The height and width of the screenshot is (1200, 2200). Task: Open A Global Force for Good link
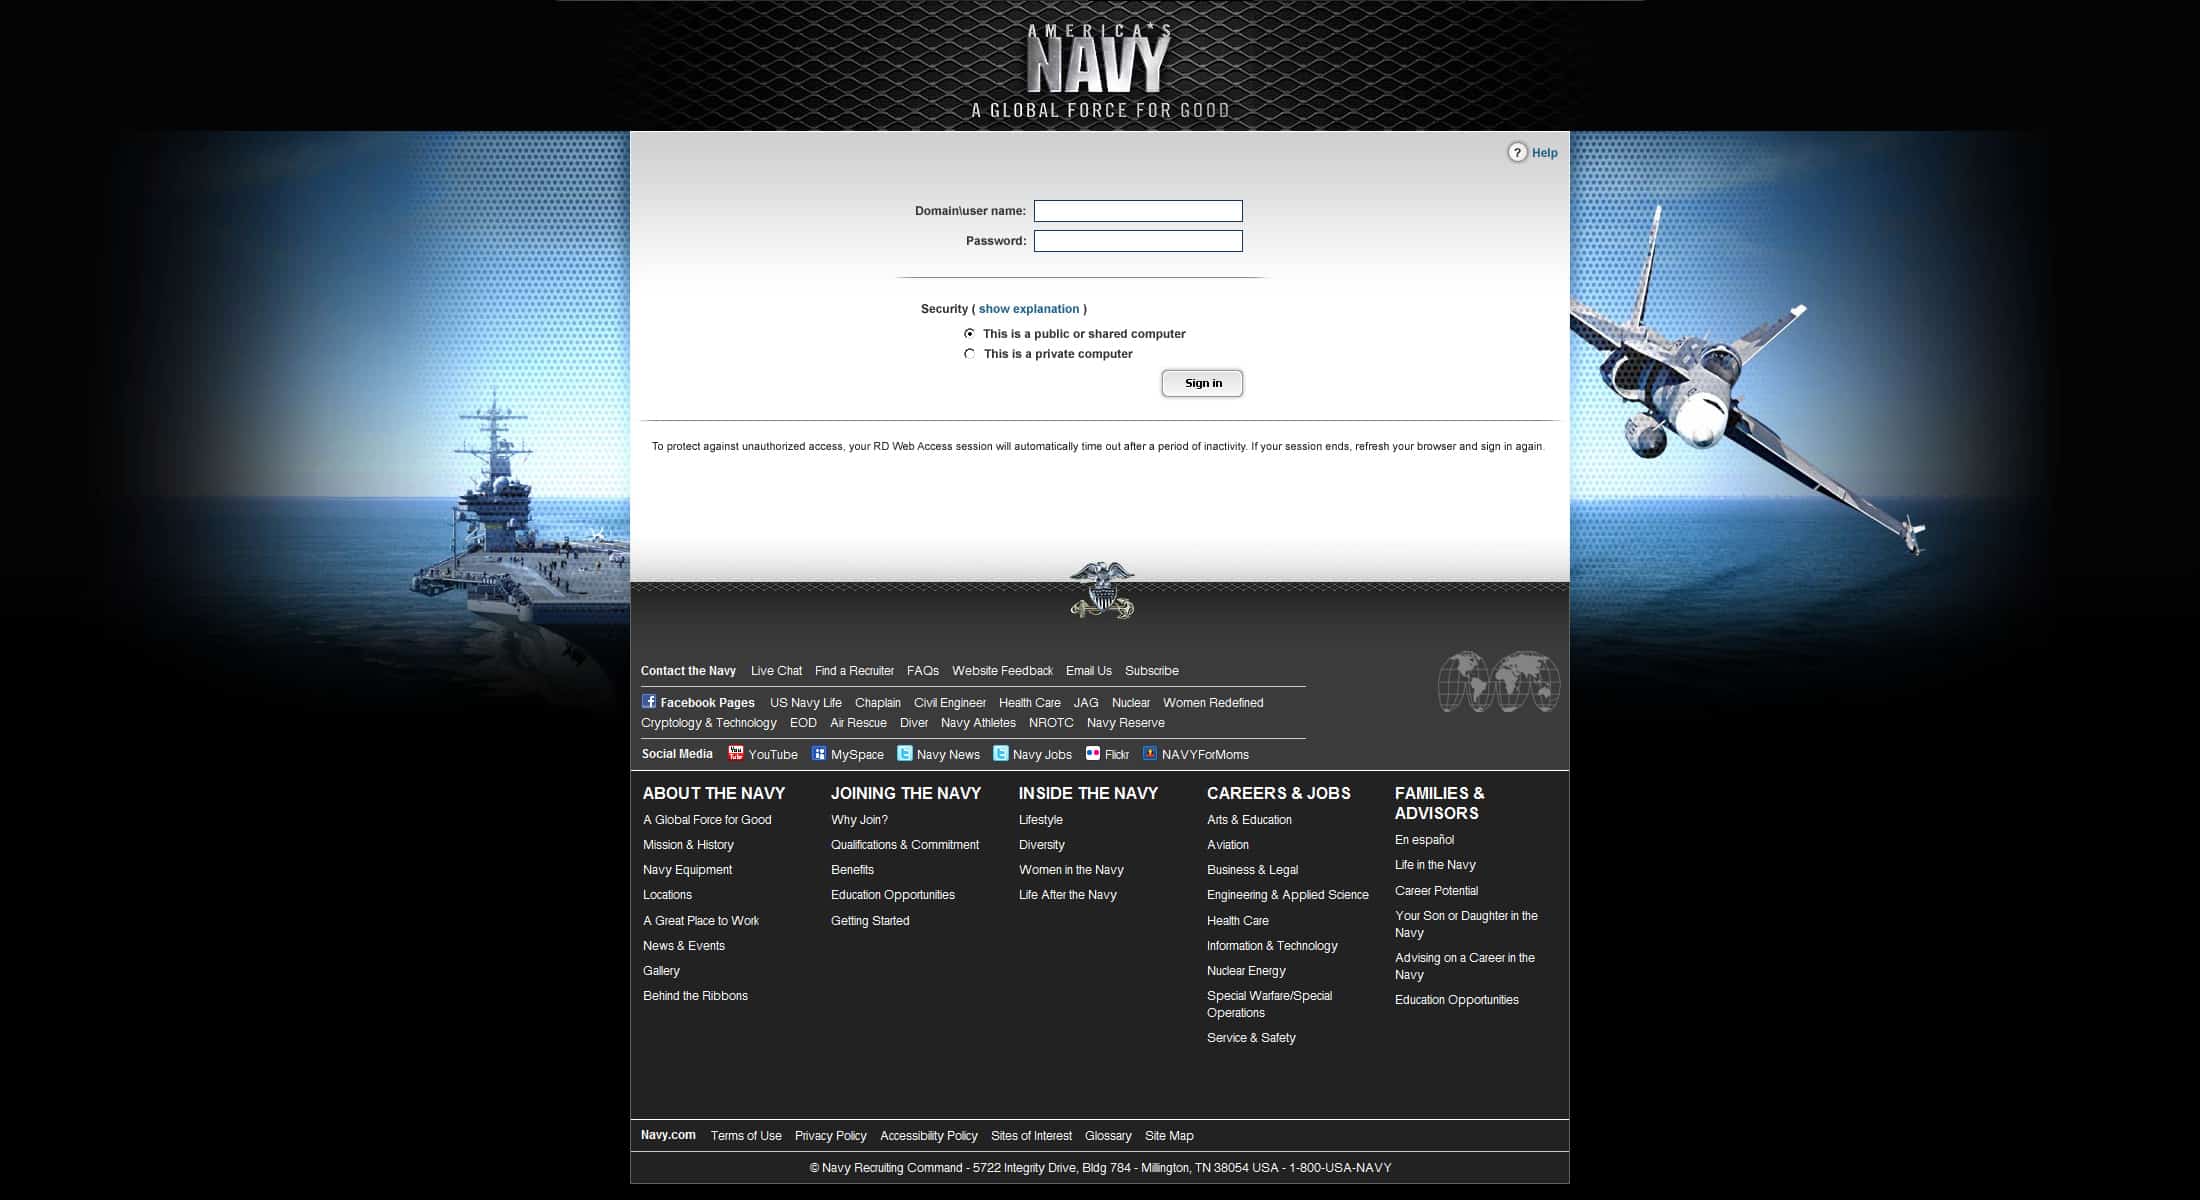707,820
